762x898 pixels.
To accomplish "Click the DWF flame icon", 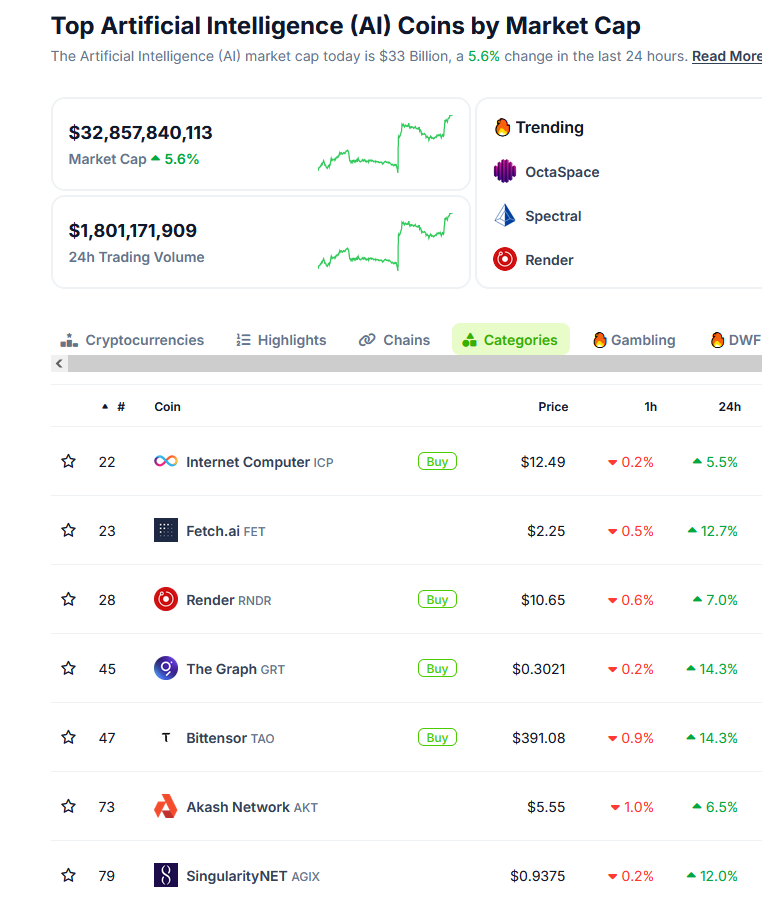I will click(x=717, y=340).
